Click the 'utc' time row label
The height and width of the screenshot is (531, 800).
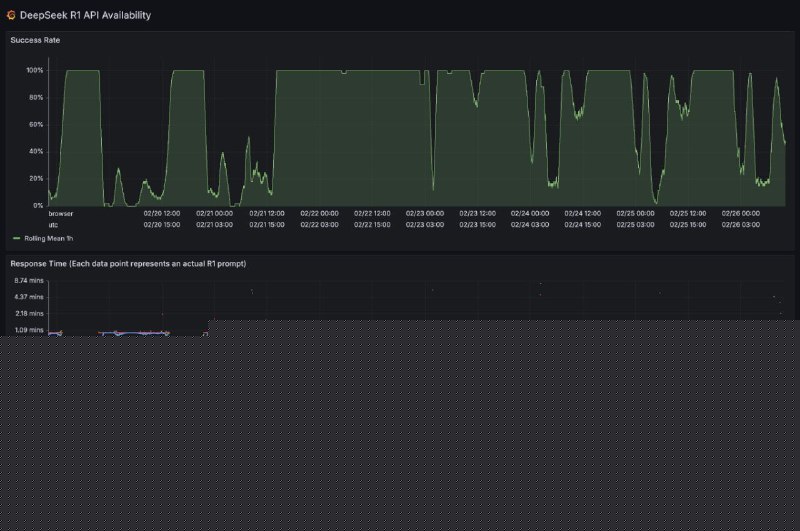pos(53,225)
